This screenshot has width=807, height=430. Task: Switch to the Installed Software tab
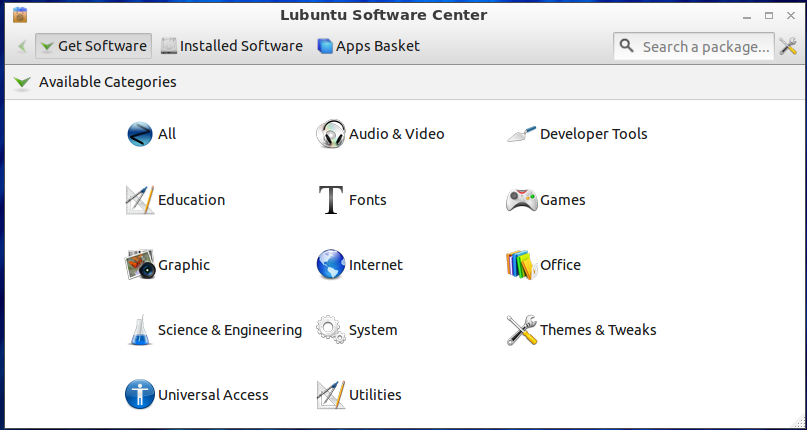pos(231,46)
